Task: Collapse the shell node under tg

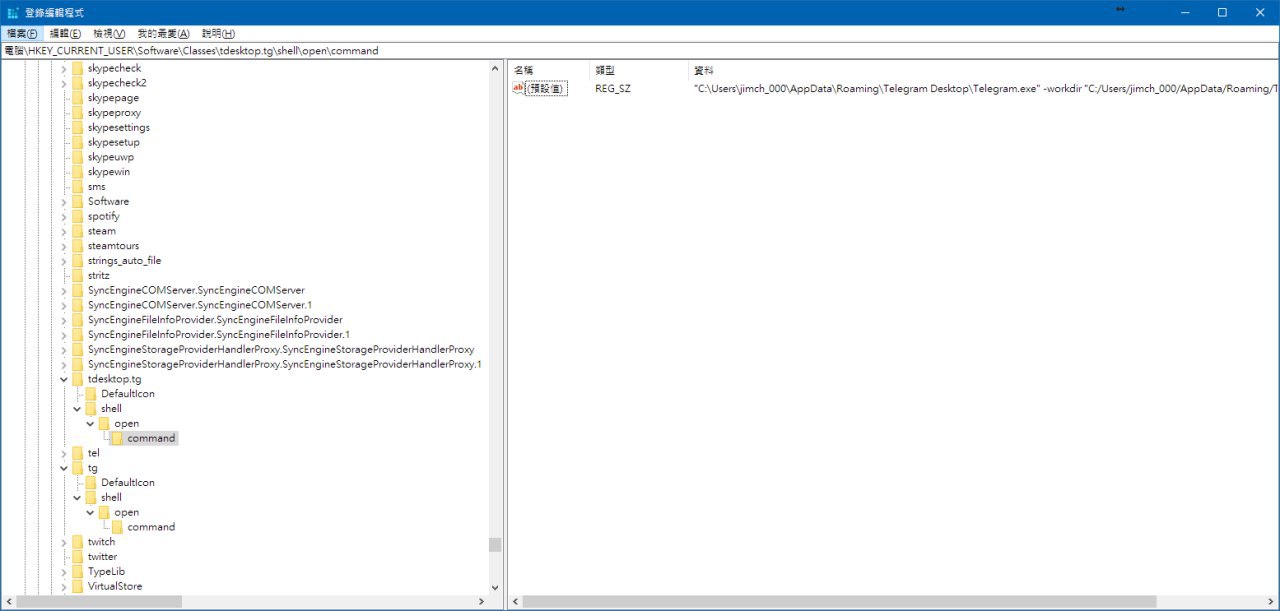Action: (77, 497)
